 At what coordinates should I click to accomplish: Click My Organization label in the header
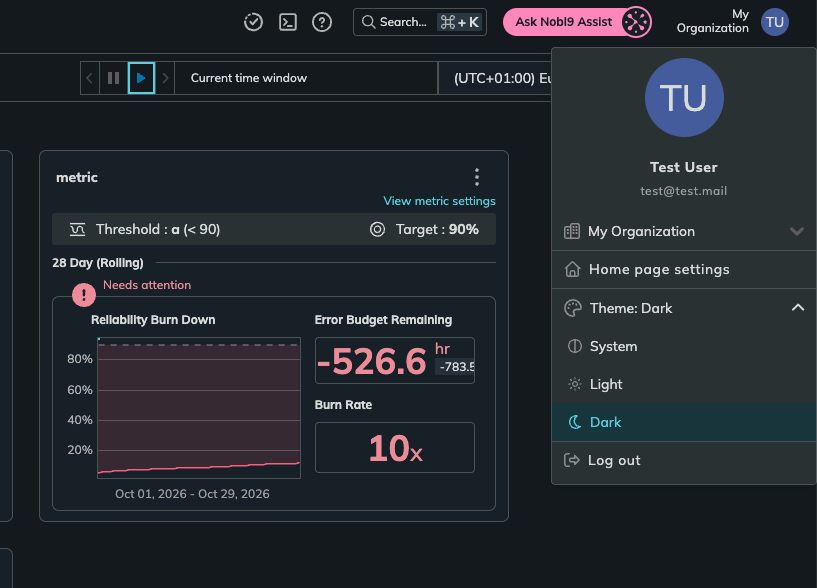pos(712,21)
